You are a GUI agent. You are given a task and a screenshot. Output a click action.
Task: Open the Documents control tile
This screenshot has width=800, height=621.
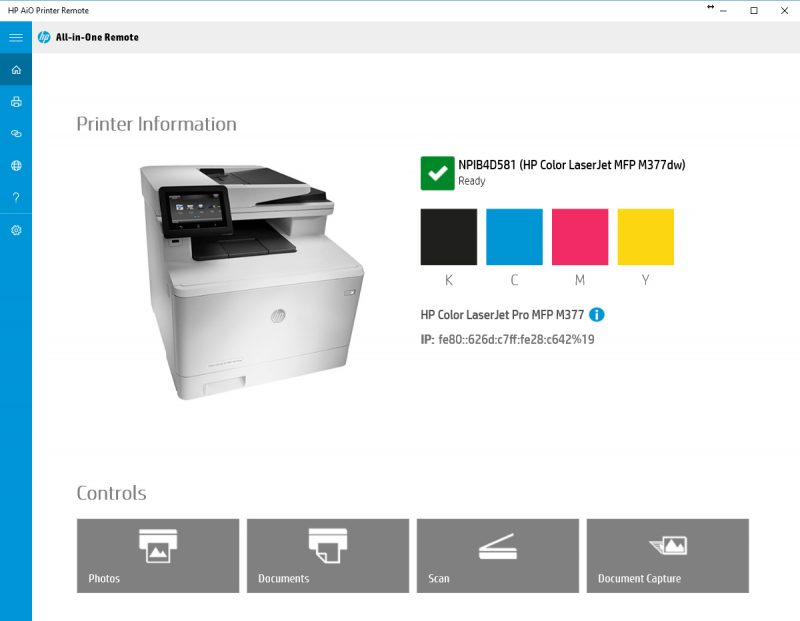328,556
